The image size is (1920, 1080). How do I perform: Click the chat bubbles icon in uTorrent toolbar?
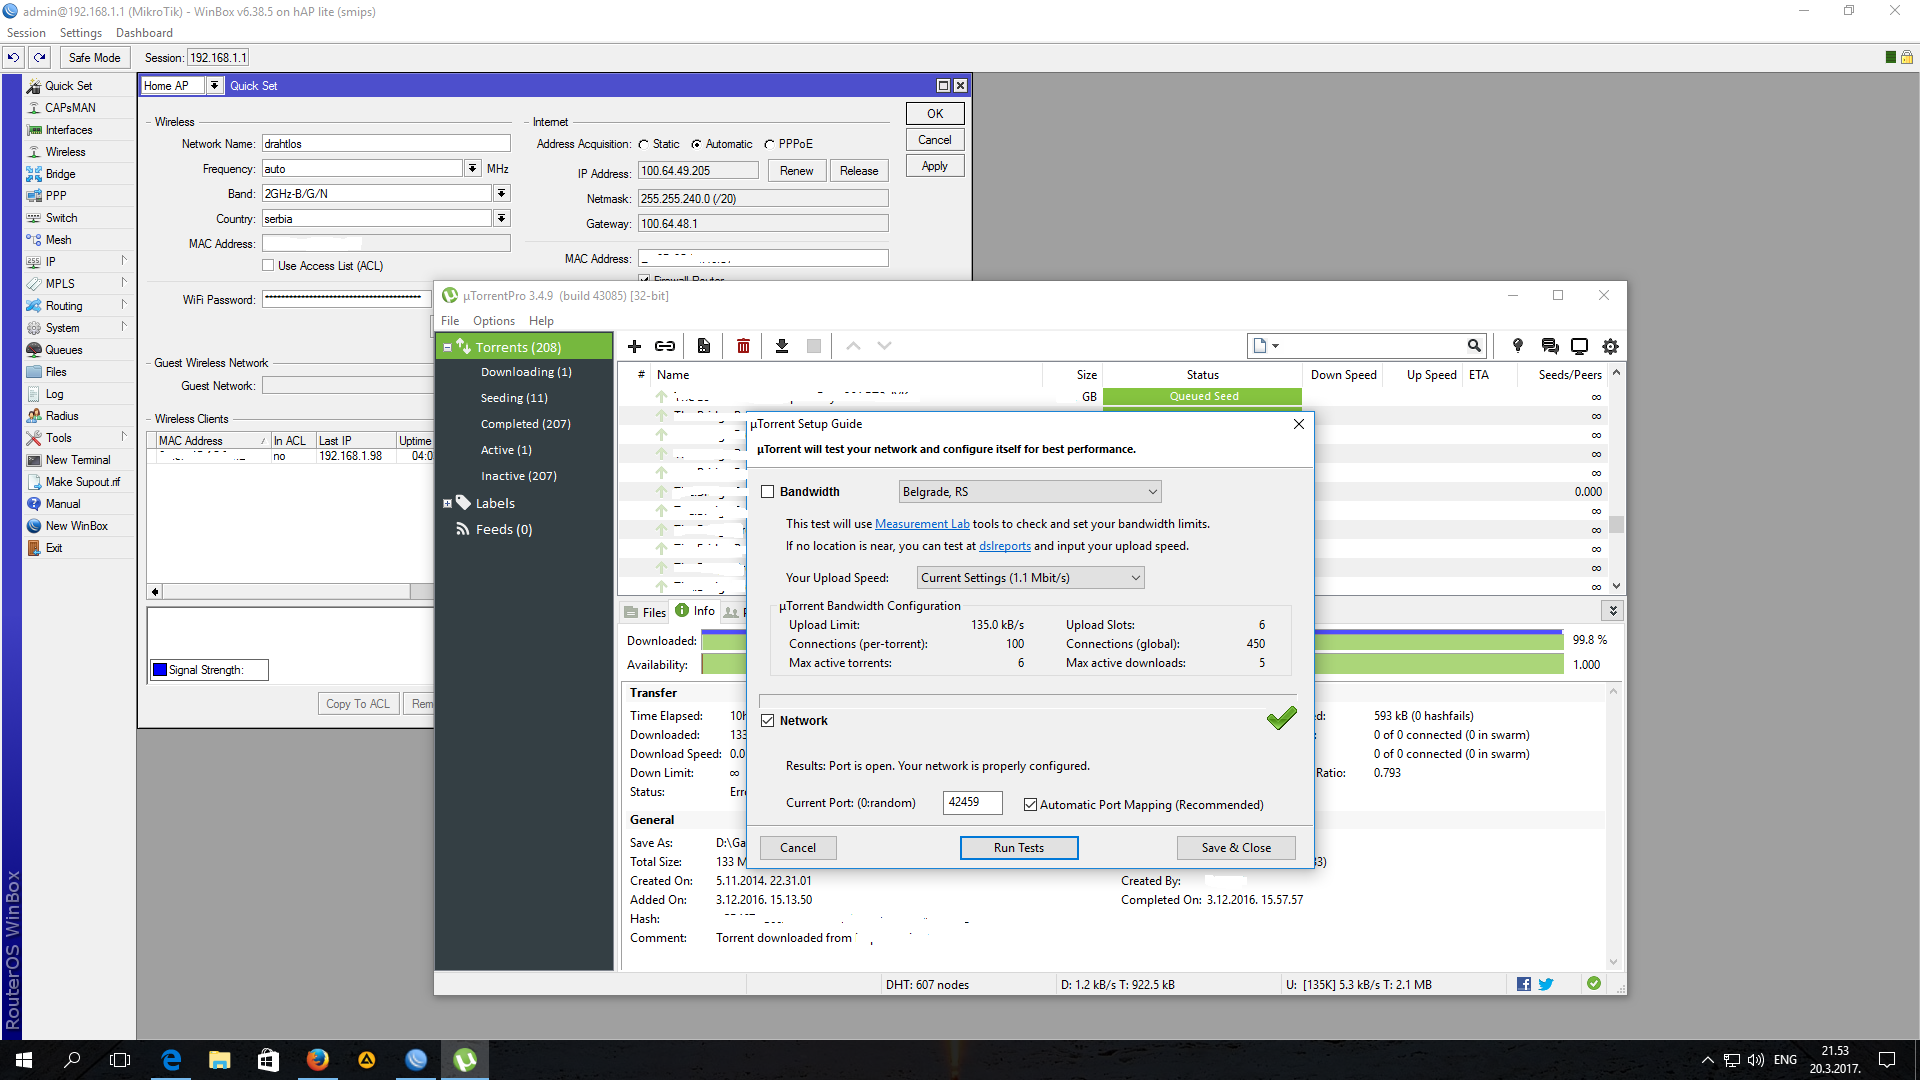click(1550, 346)
